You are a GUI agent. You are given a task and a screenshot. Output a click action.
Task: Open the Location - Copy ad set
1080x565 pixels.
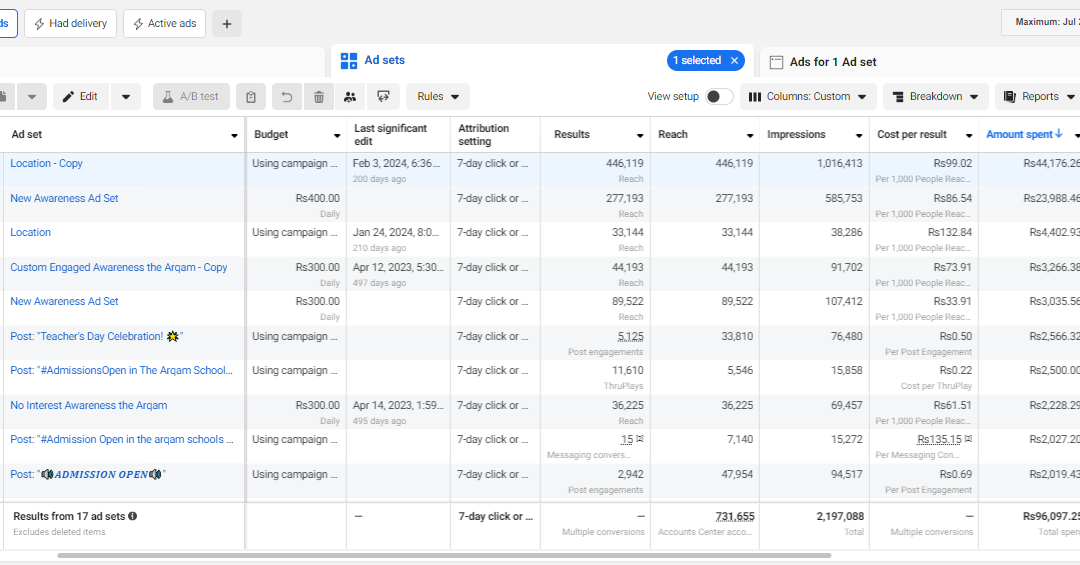(x=46, y=163)
